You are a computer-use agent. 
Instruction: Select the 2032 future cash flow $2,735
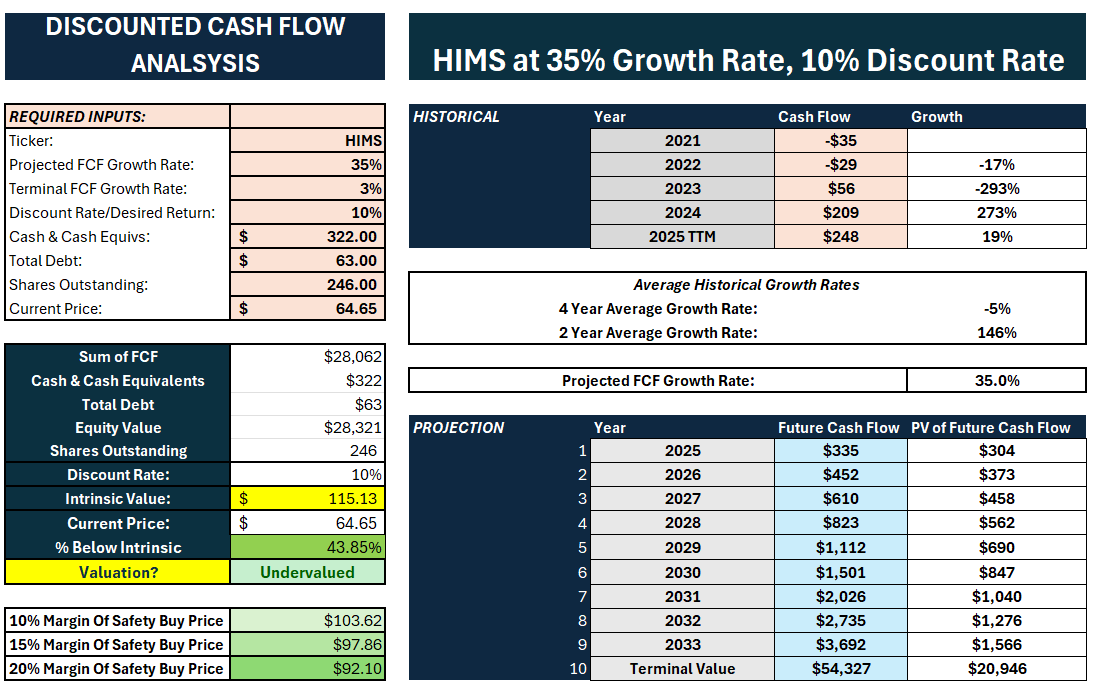click(x=841, y=620)
